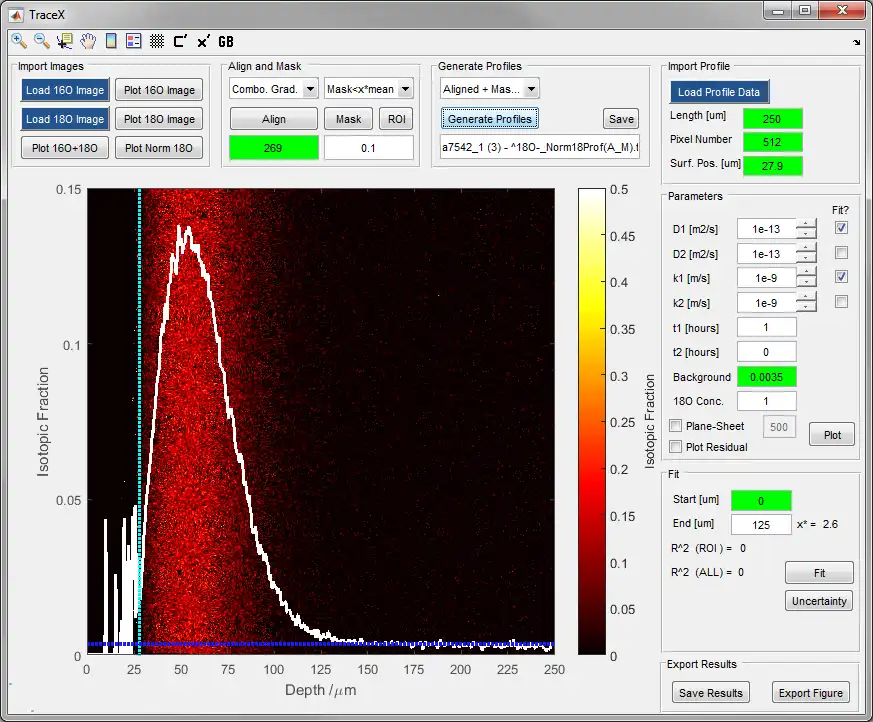Enable the Plane-Sheet checkbox
873x722 pixels.
(675, 426)
